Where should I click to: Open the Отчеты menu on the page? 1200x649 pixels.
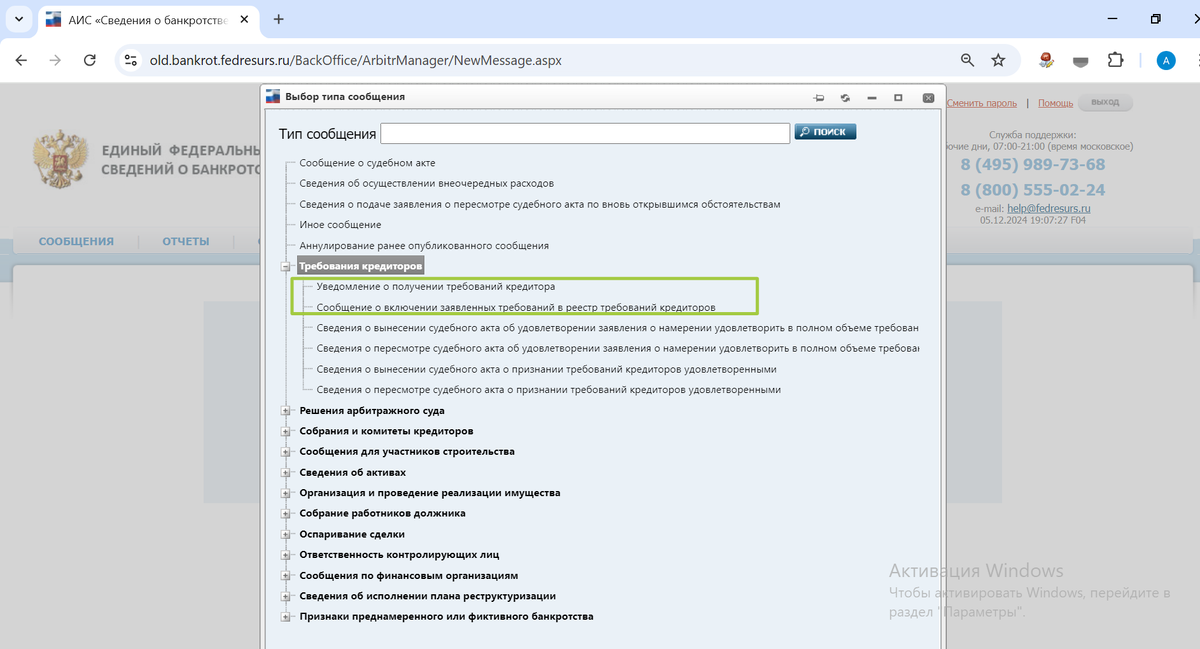click(x=186, y=241)
